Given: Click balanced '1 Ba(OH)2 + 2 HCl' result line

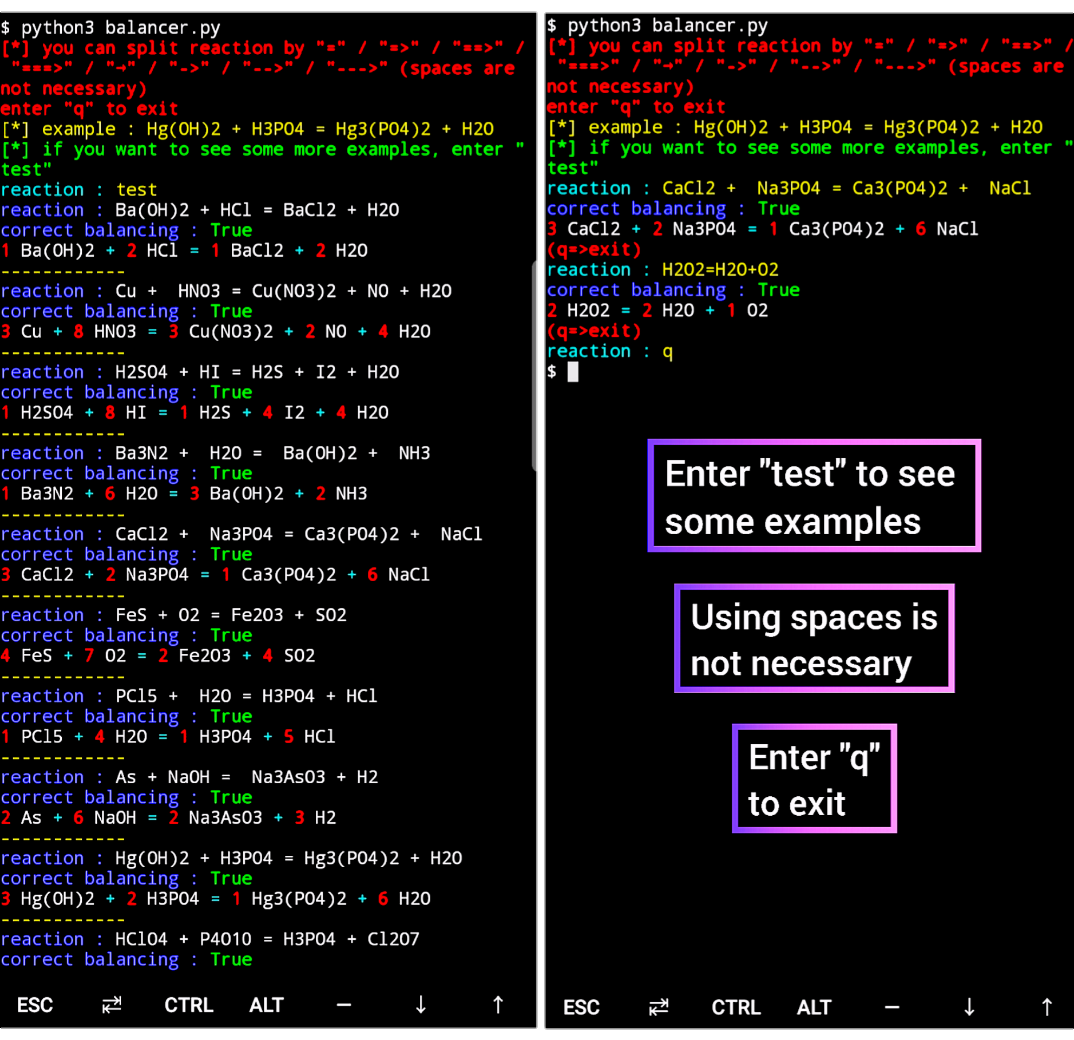Looking at the screenshot, I should point(184,251).
